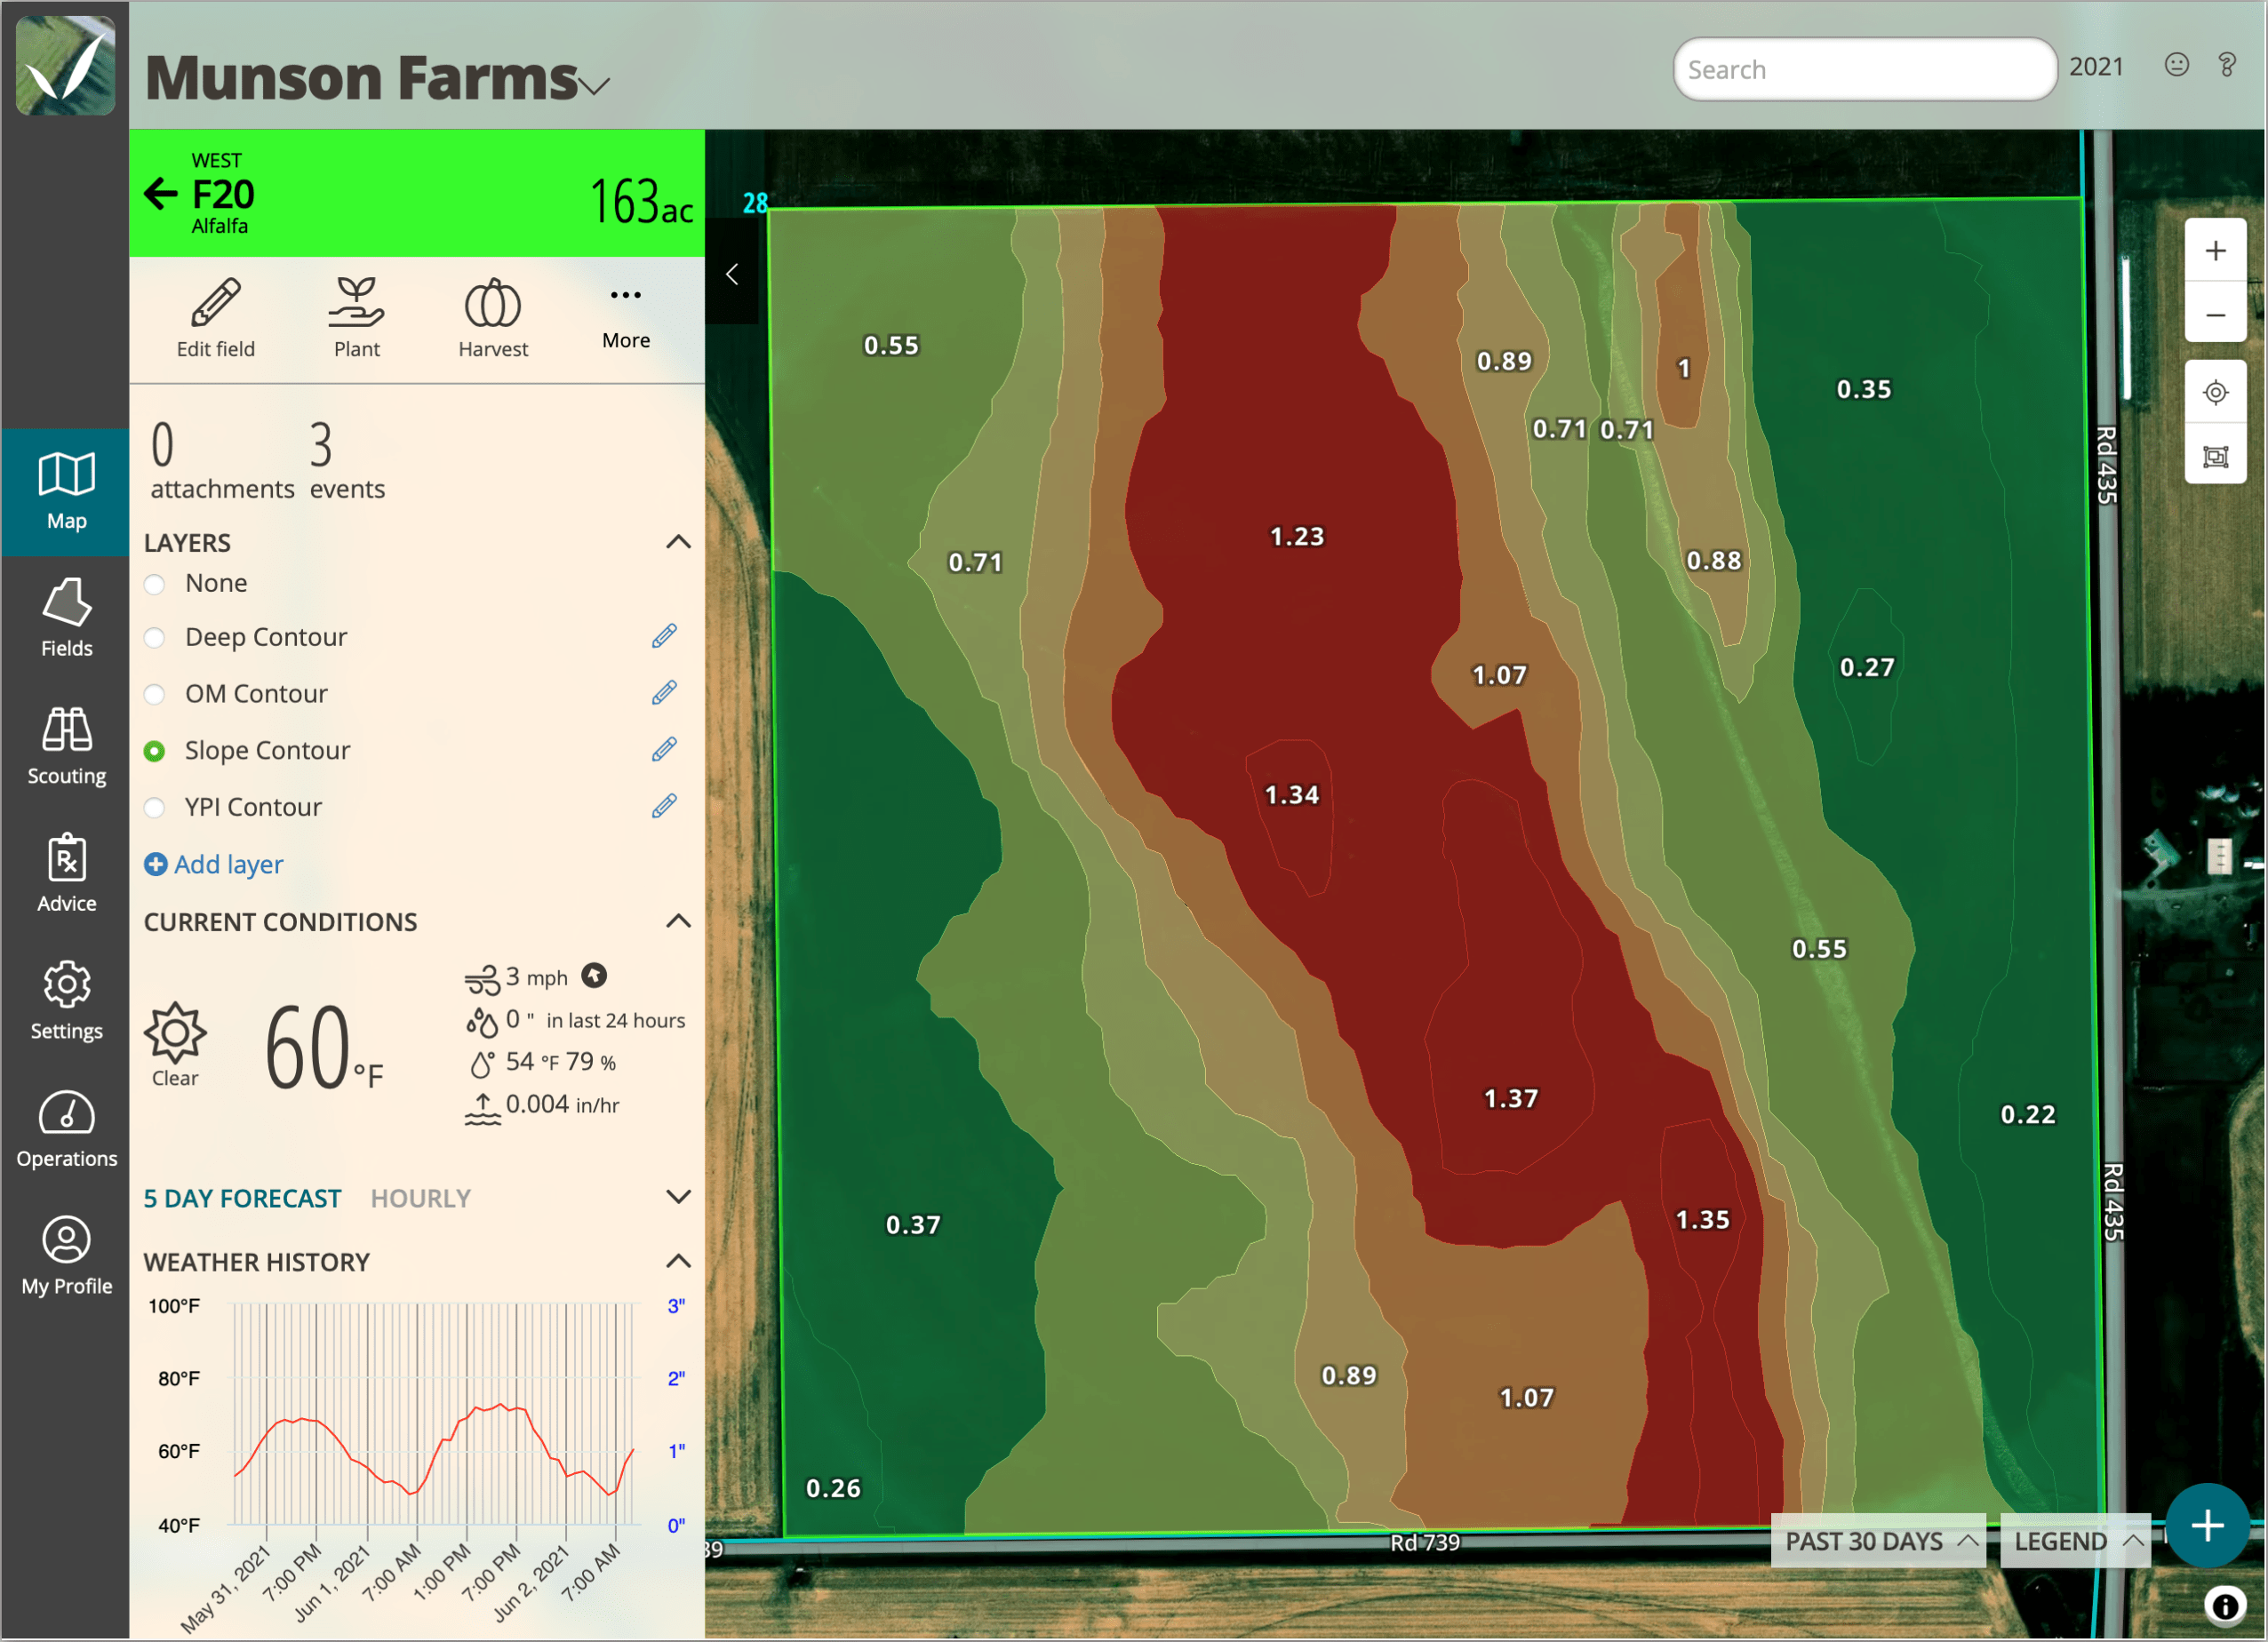The width and height of the screenshot is (2268, 1642).
Task: Click the 1.37 slope zone label
Action: [x=1511, y=1099]
